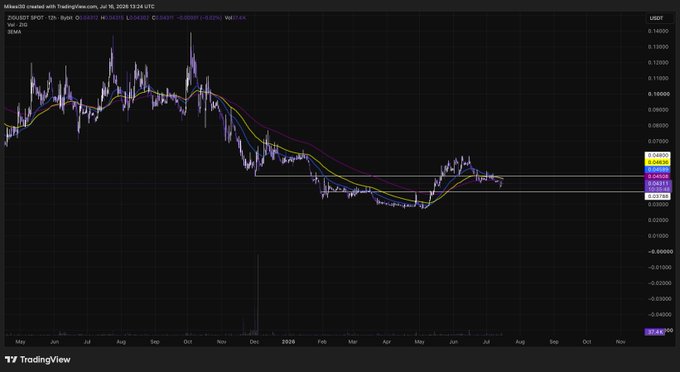Screen dimensions: 680x372
Task: Click the 0.11000 price axis value
Action: coord(657,78)
